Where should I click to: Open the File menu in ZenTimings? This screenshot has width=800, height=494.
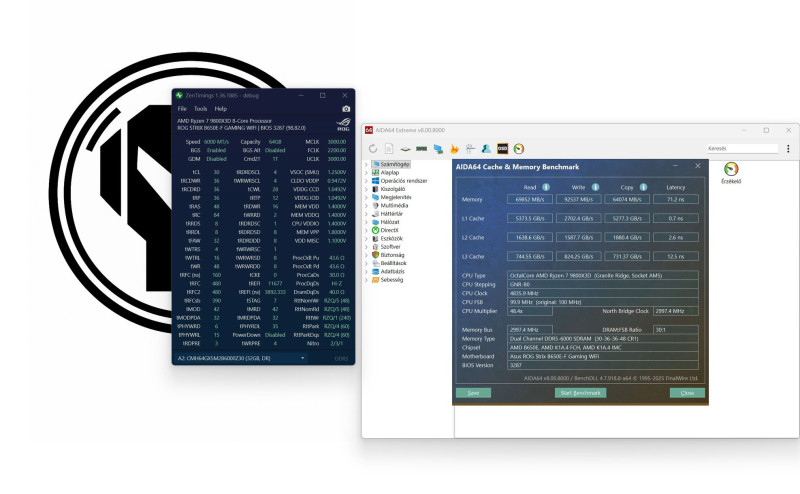point(182,109)
